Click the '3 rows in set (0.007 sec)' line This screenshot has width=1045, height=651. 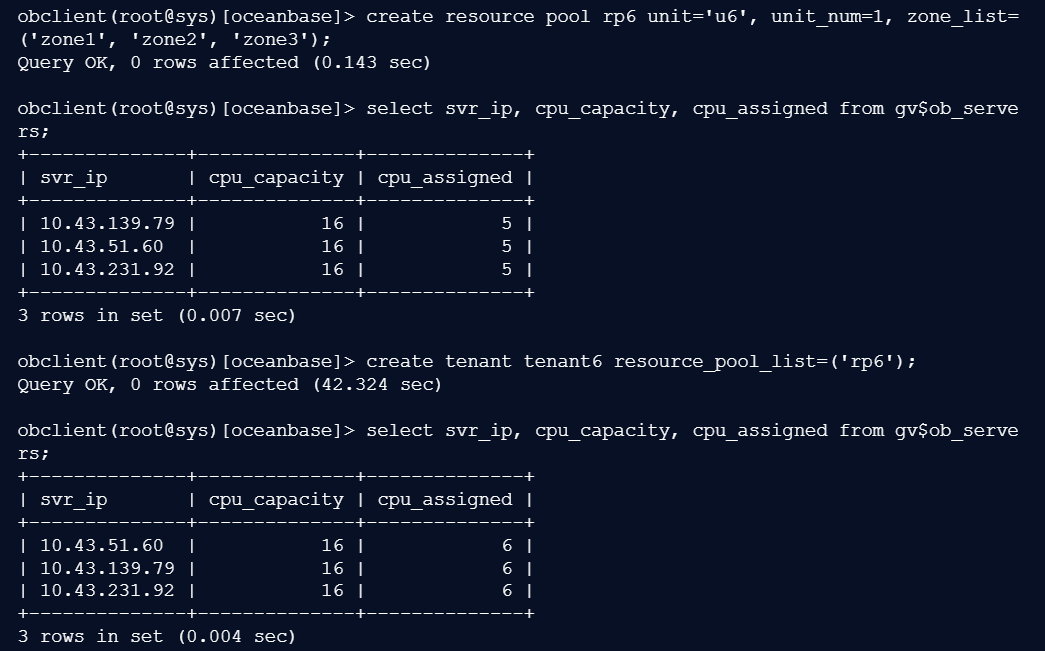[156, 315]
